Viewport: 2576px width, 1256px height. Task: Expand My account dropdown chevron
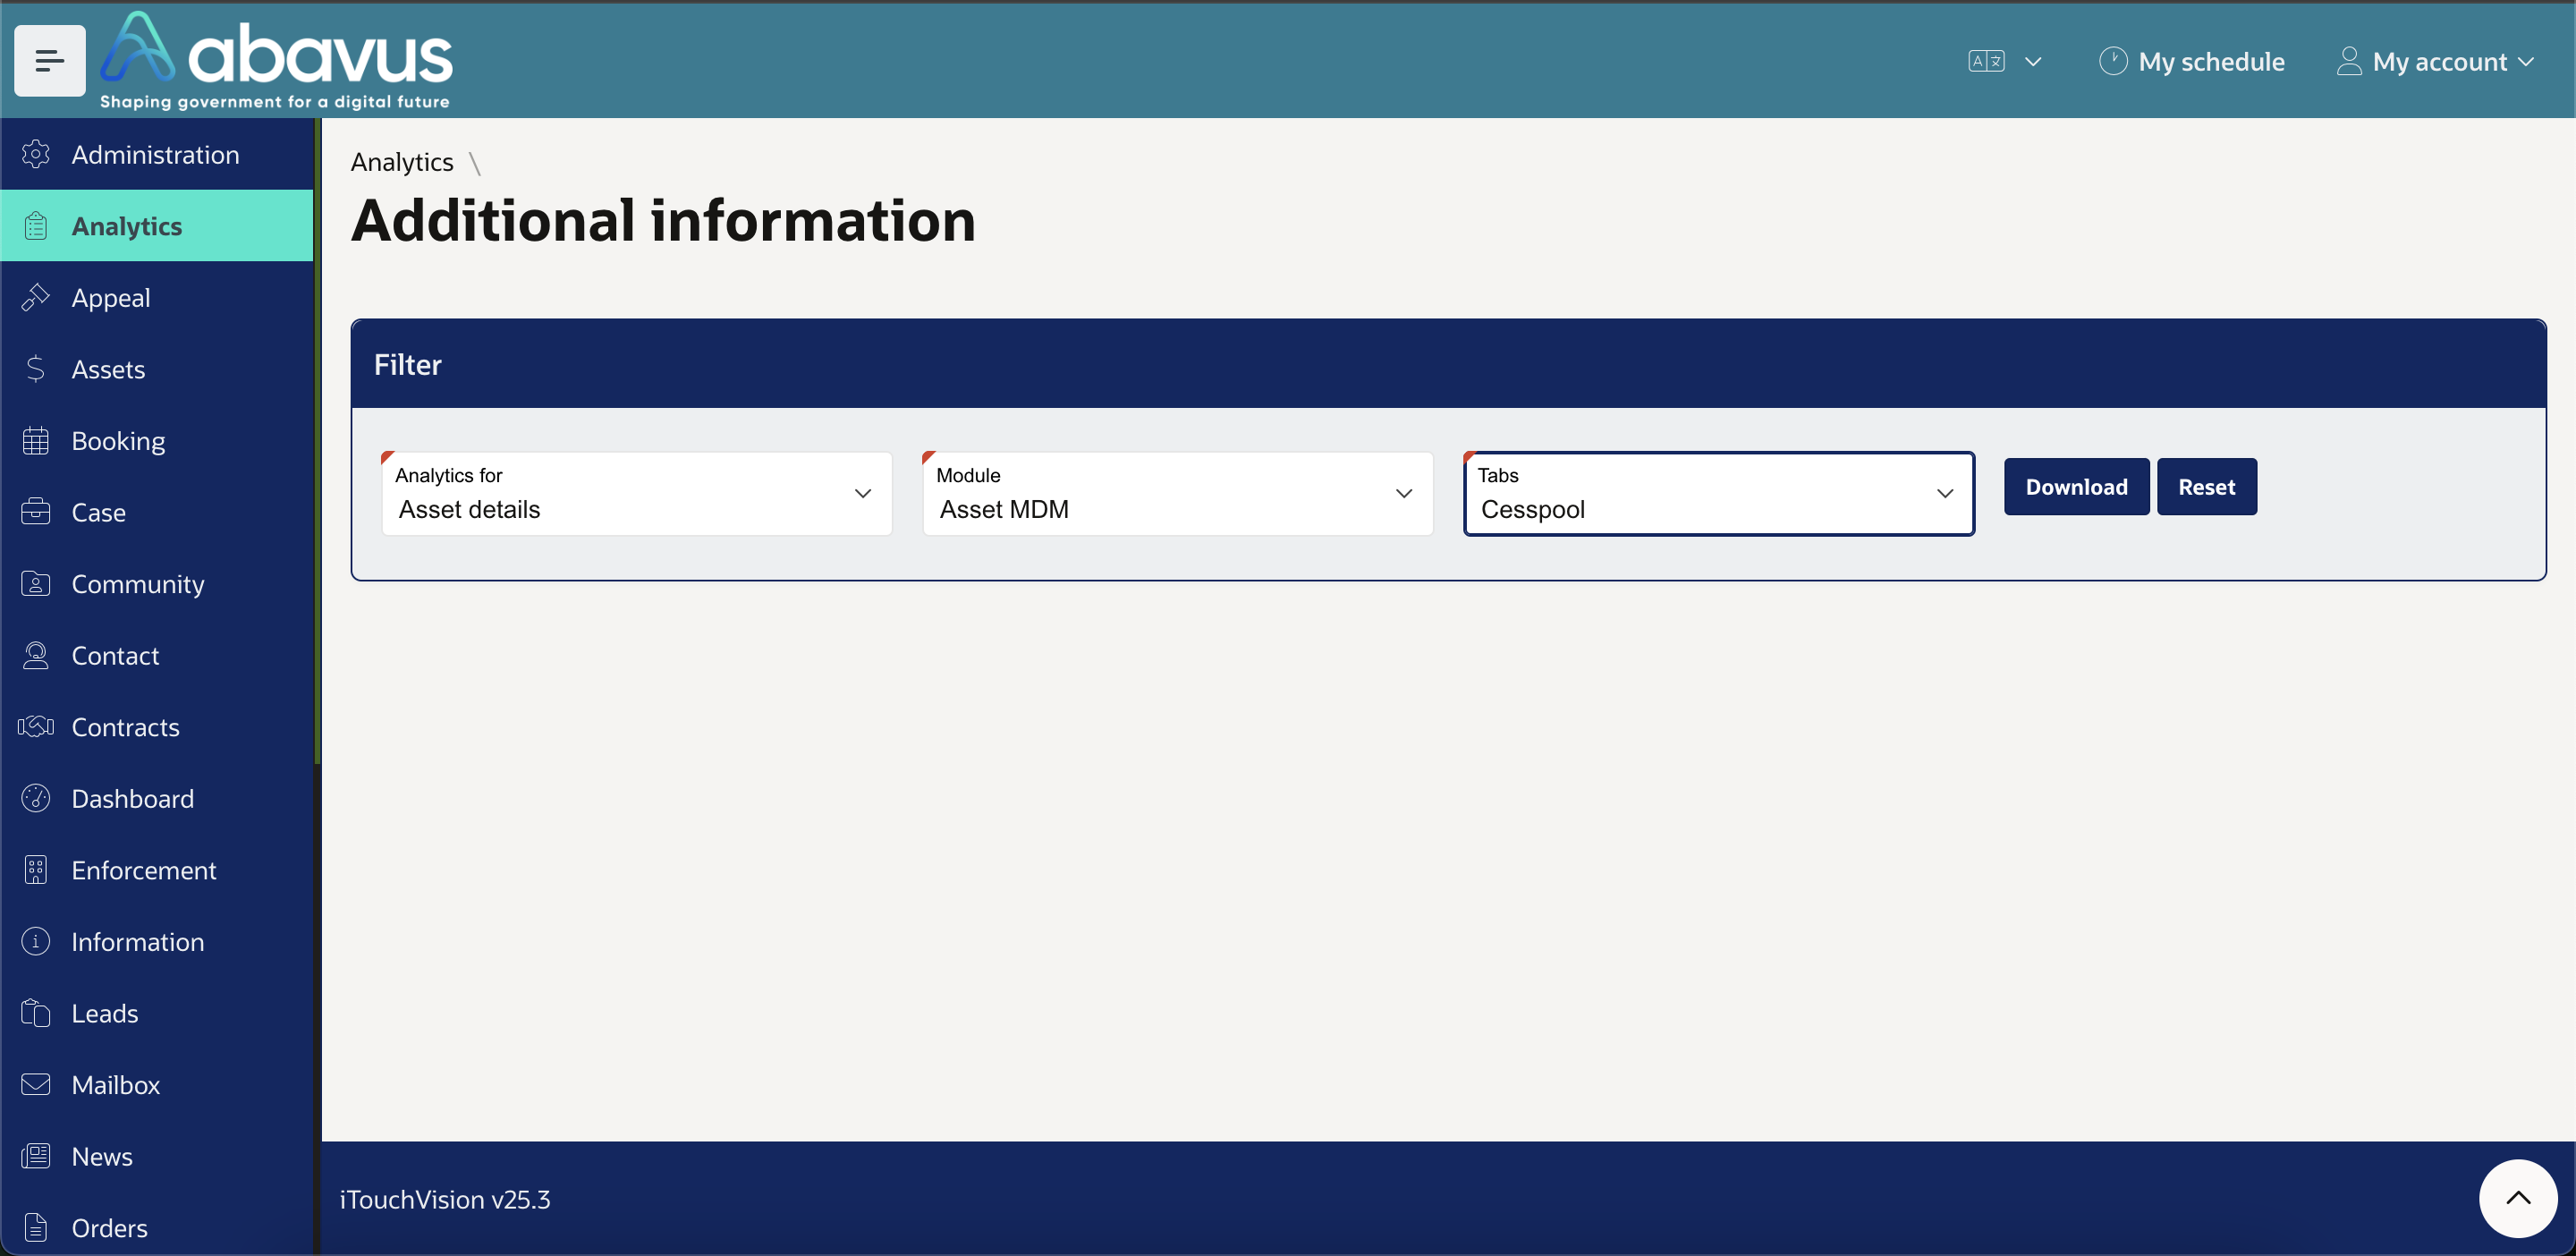pyautogui.click(x=2527, y=62)
